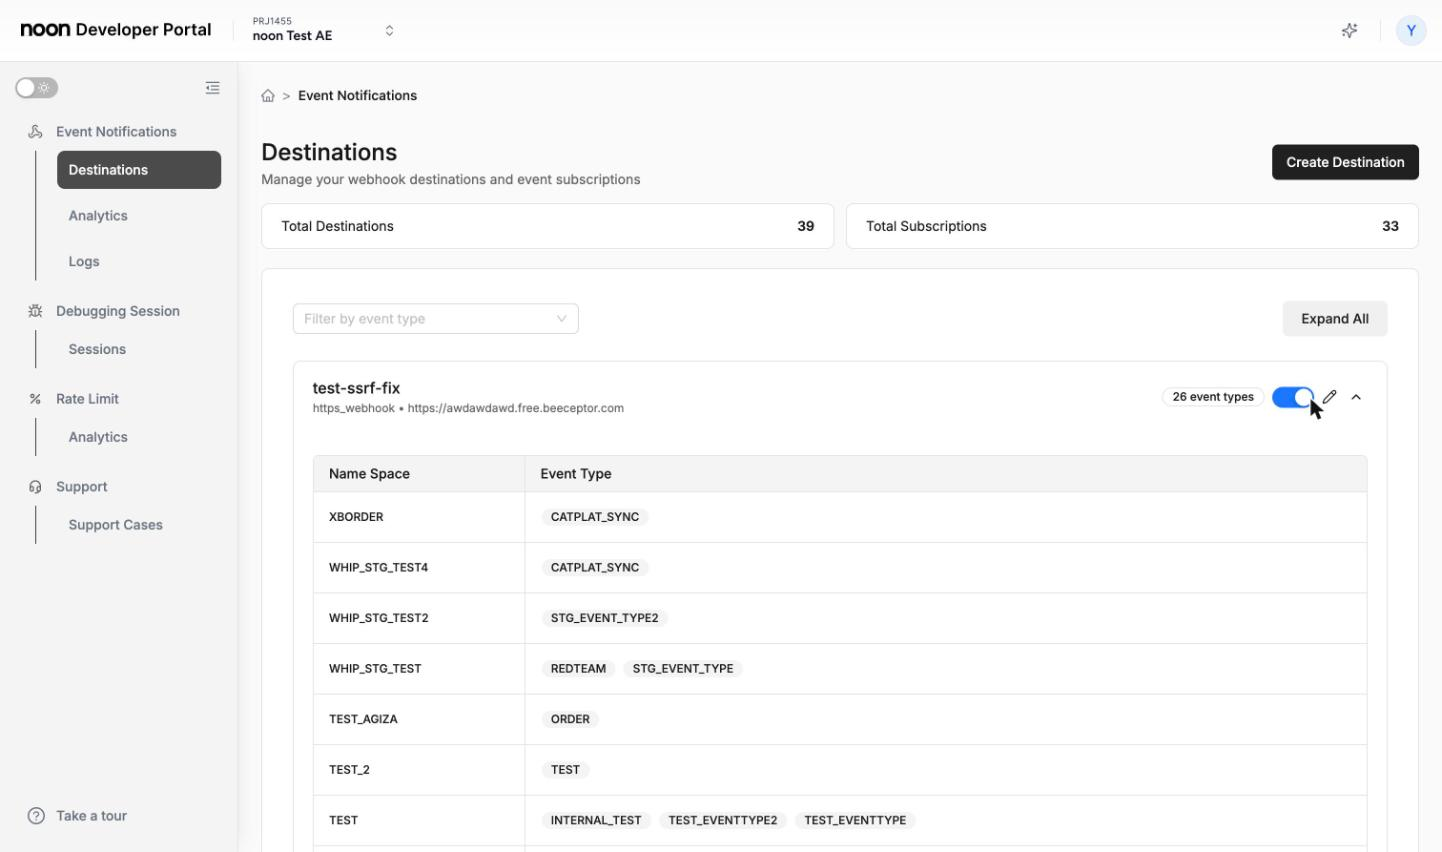Click the STG_EVENT_TYPE2 tag
1442x852 pixels.
(604, 618)
